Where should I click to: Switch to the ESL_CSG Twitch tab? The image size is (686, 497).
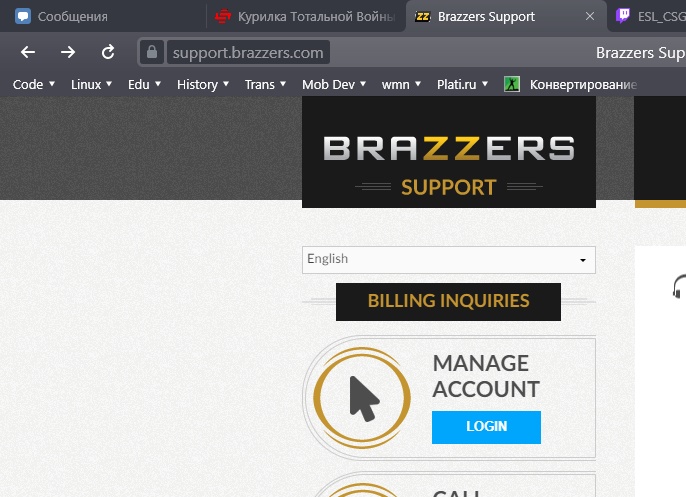coord(650,17)
